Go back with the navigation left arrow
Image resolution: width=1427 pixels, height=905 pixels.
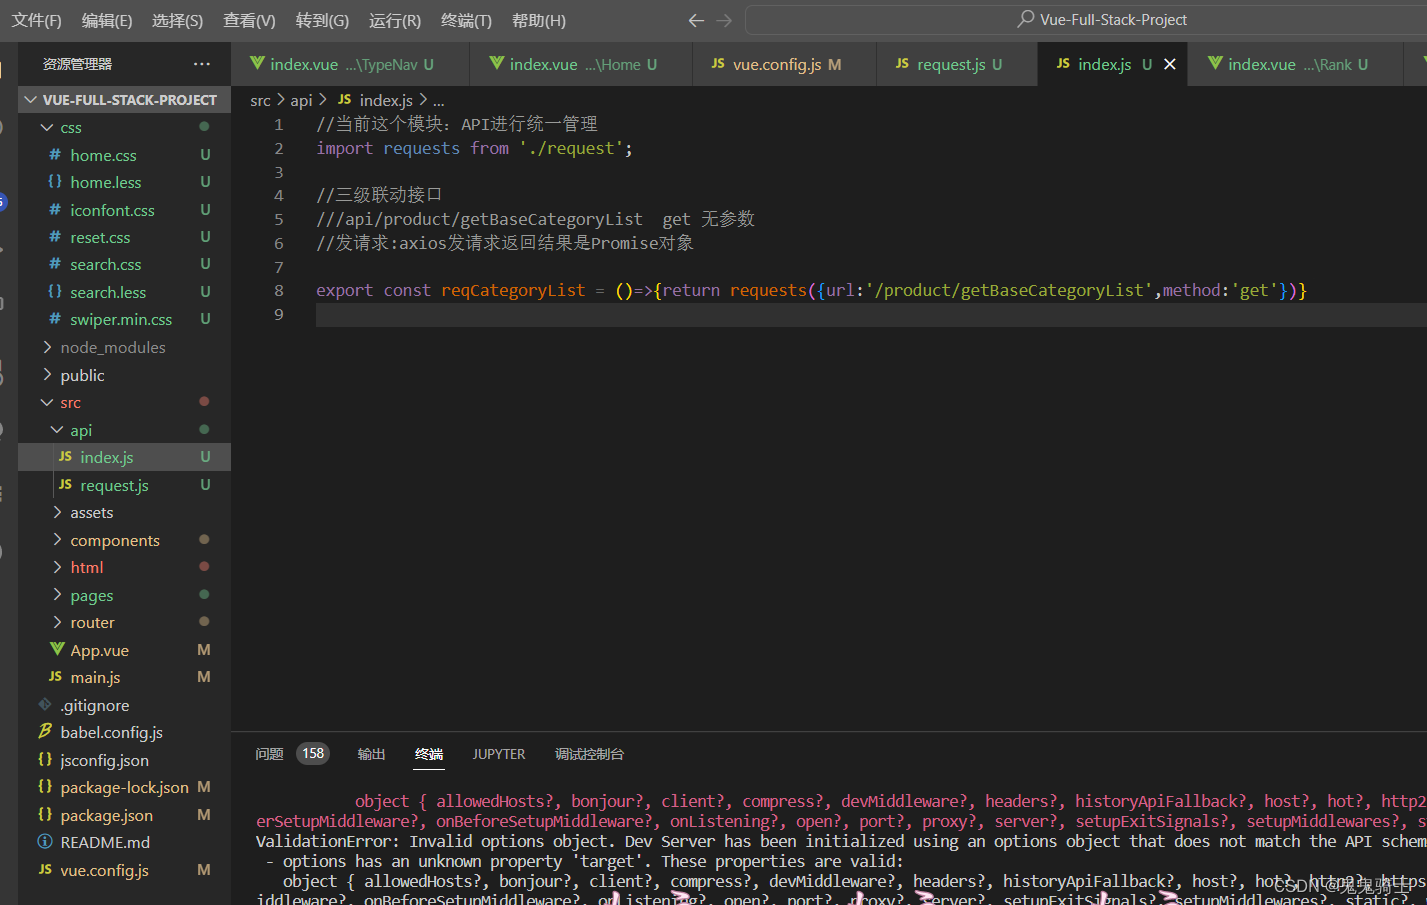[x=696, y=20]
